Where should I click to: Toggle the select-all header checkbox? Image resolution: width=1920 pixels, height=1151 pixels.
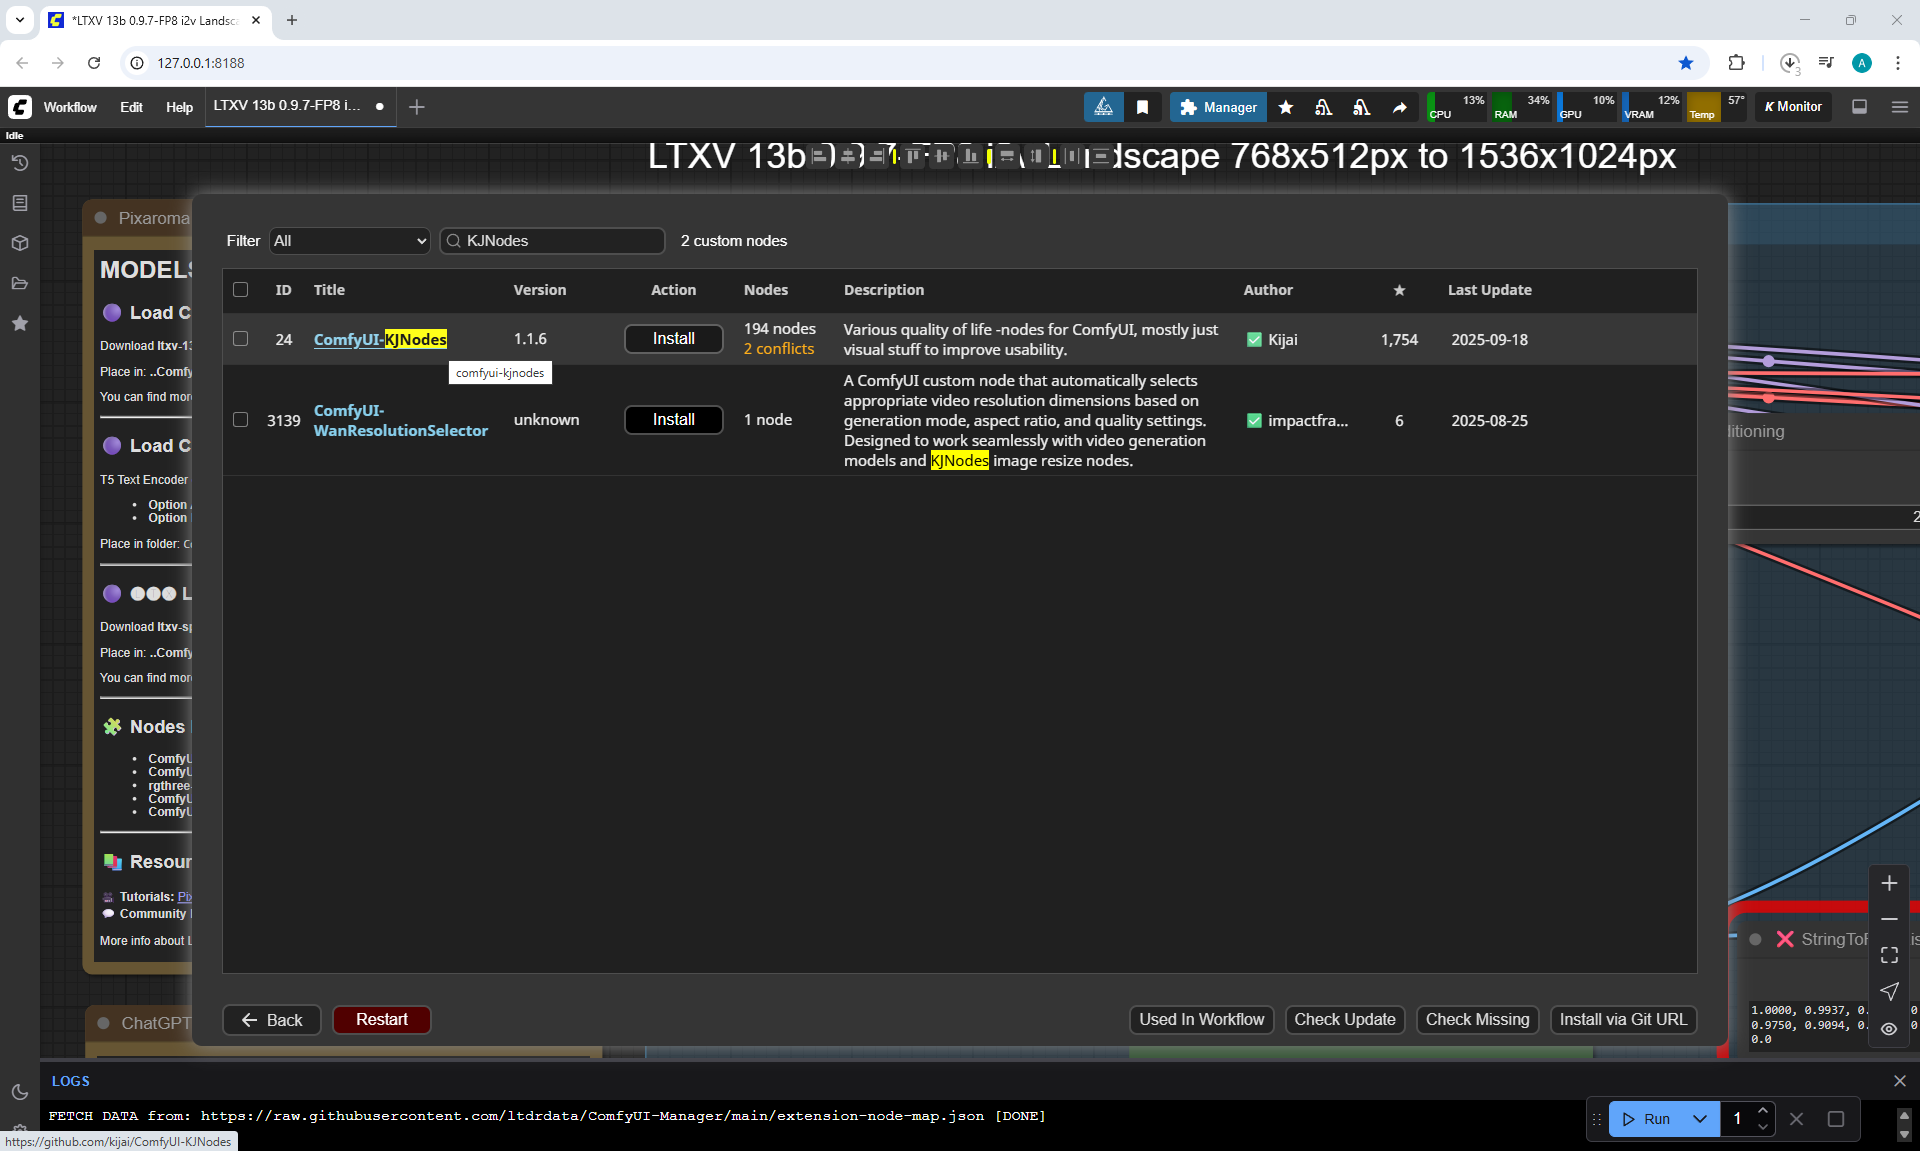click(x=240, y=290)
